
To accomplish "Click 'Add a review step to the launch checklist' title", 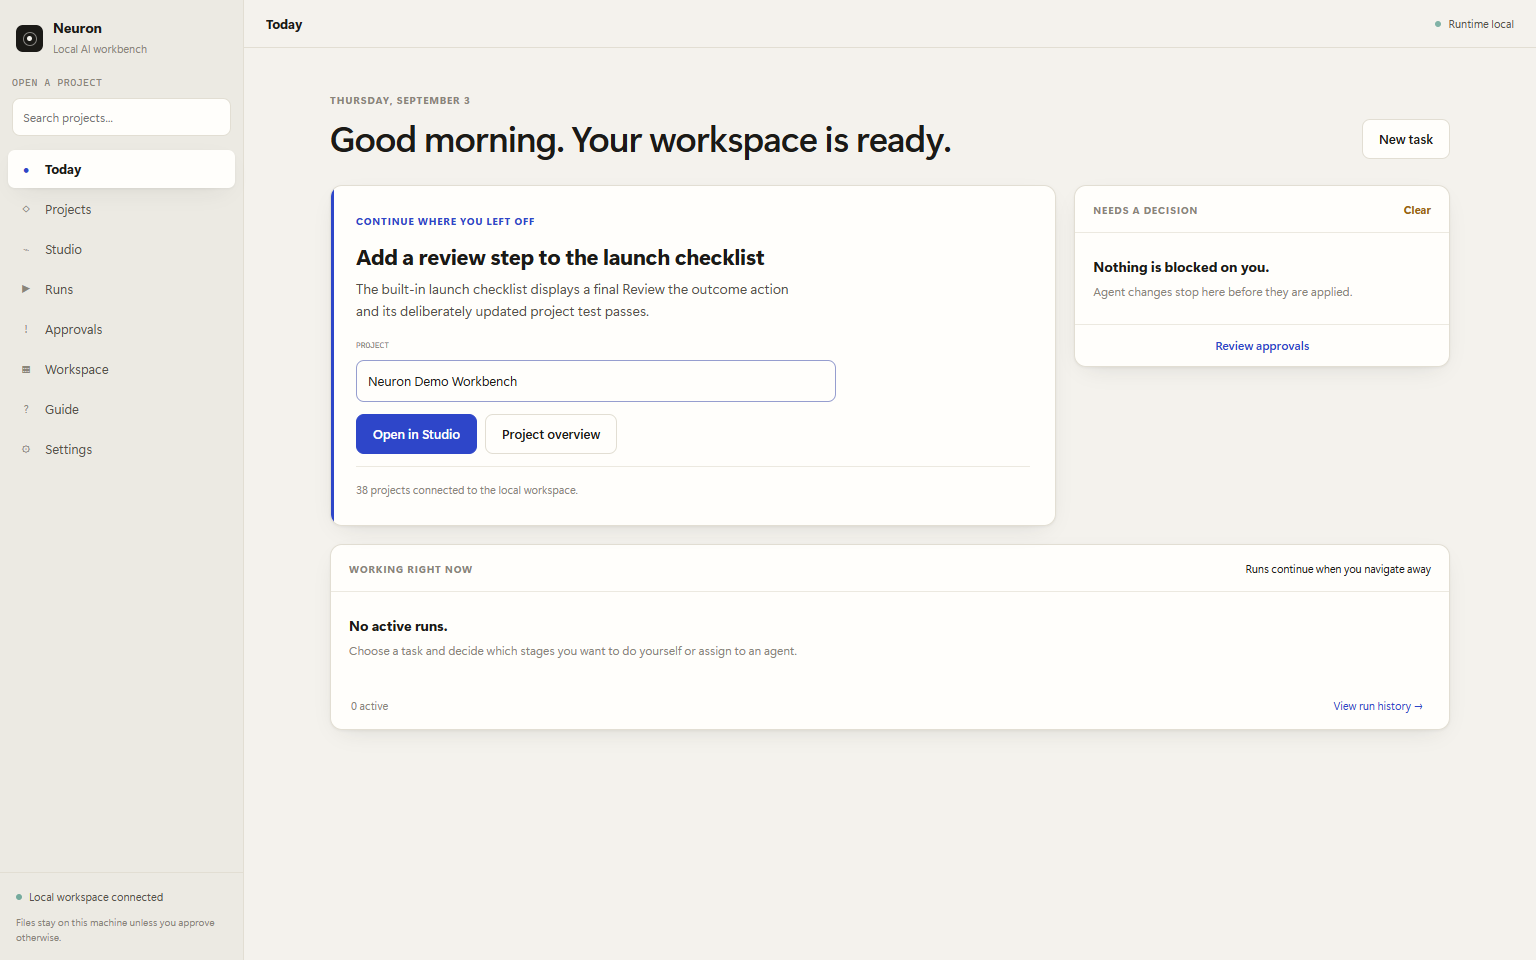I will point(560,257).
